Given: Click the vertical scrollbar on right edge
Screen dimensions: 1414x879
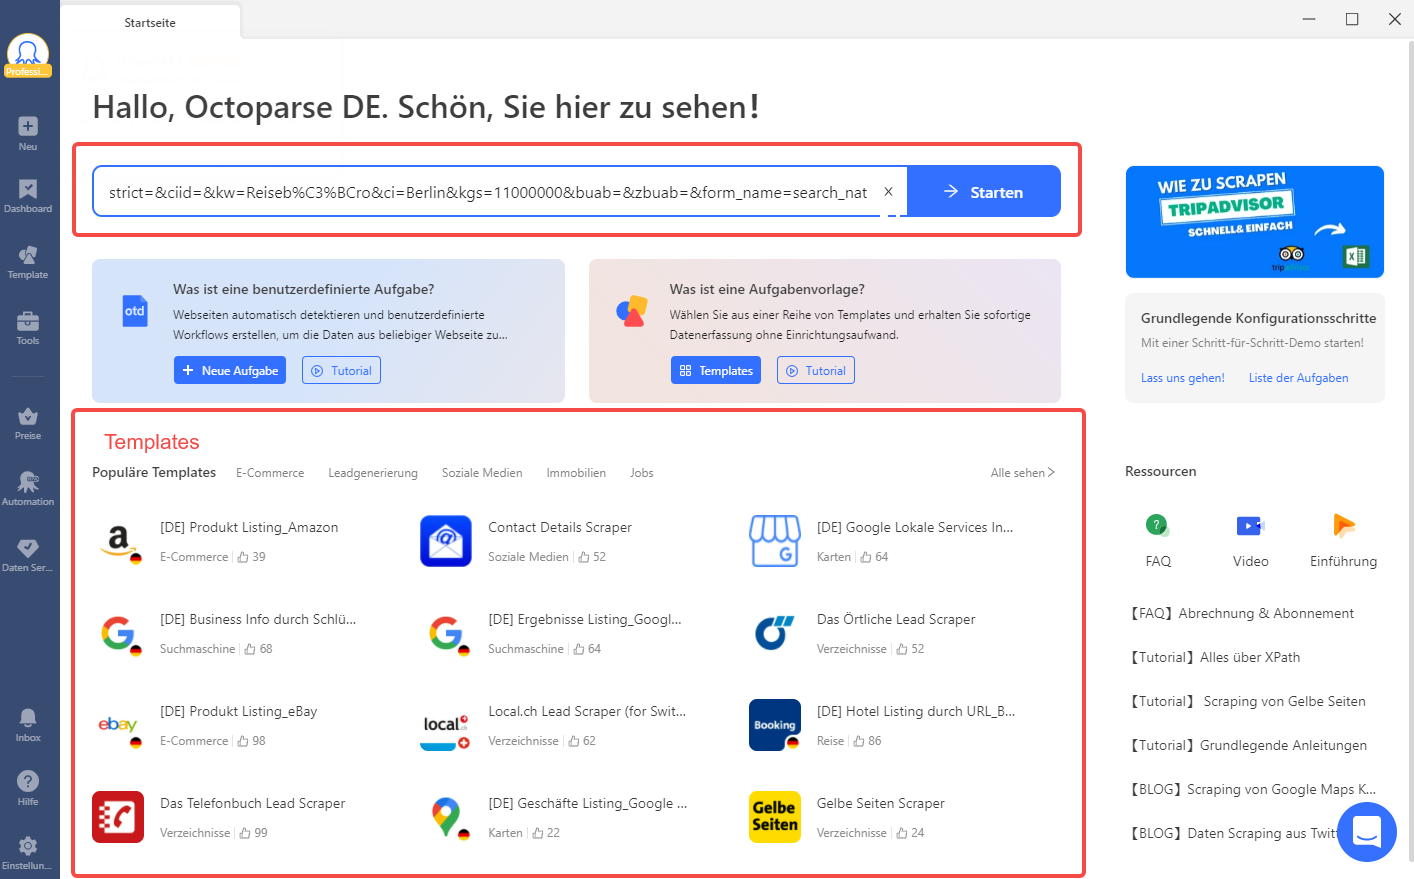Looking at the screenshot, I should tap(1409, 450).
